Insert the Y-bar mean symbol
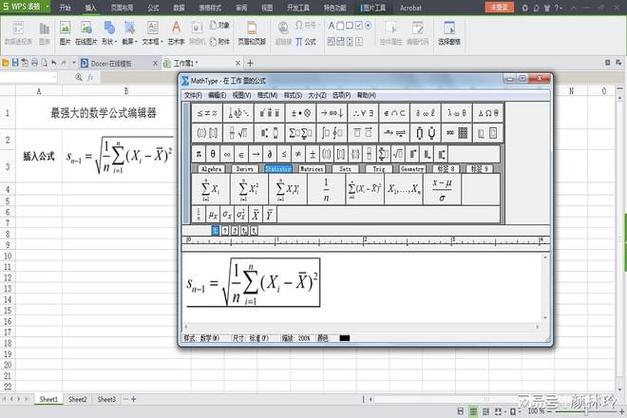This screenshot has width=627, height=418. [269, 215]
